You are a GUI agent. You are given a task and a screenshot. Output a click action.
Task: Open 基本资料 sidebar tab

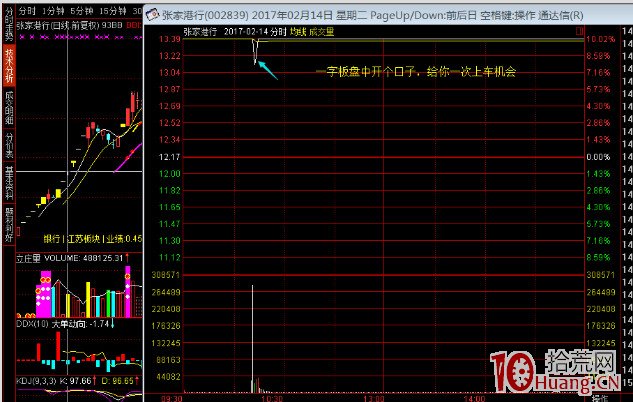pyautogui.click(x=9, y=182)
